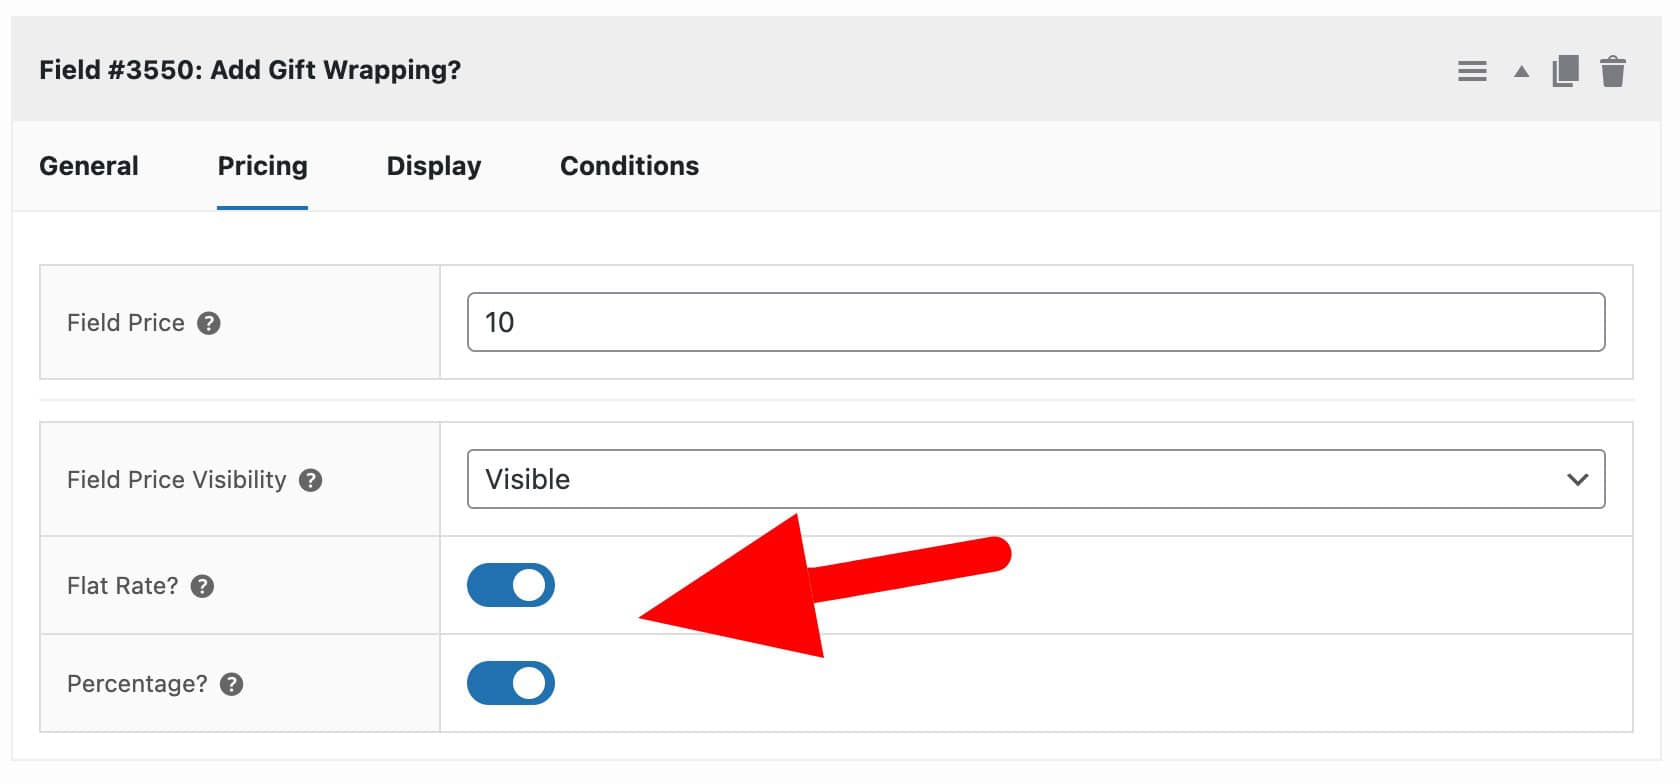Click the Field Price input showing 10
Viewport: 1680px width, 784px height.
tap(1037, 322)
